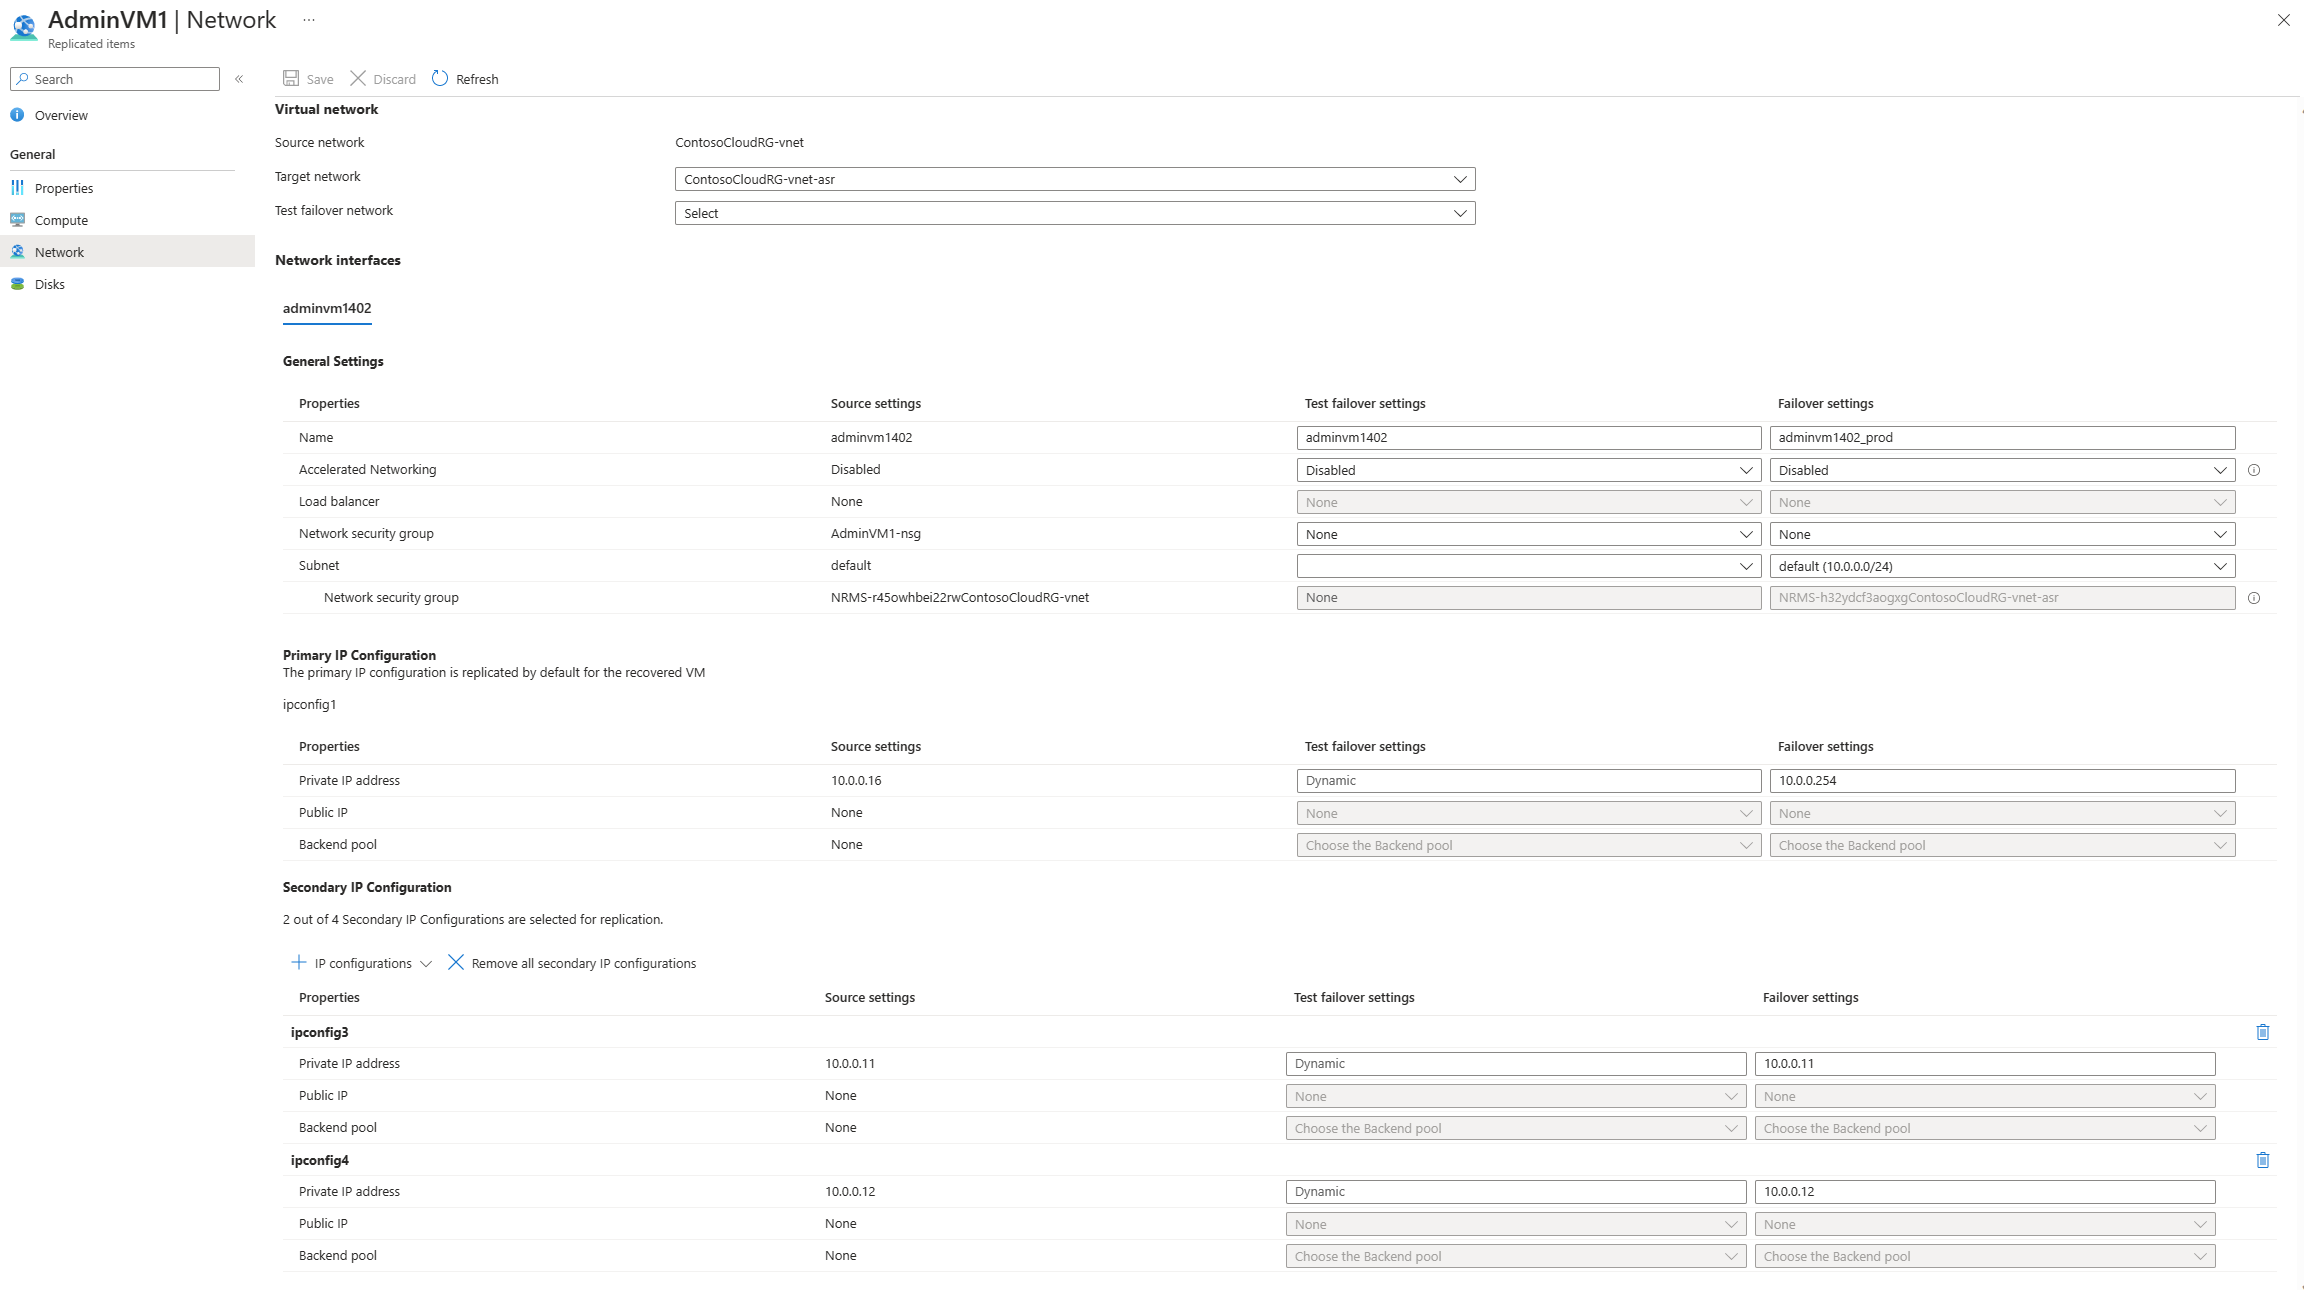Click the Refresh toolbar icon

[x=440, y=78]
